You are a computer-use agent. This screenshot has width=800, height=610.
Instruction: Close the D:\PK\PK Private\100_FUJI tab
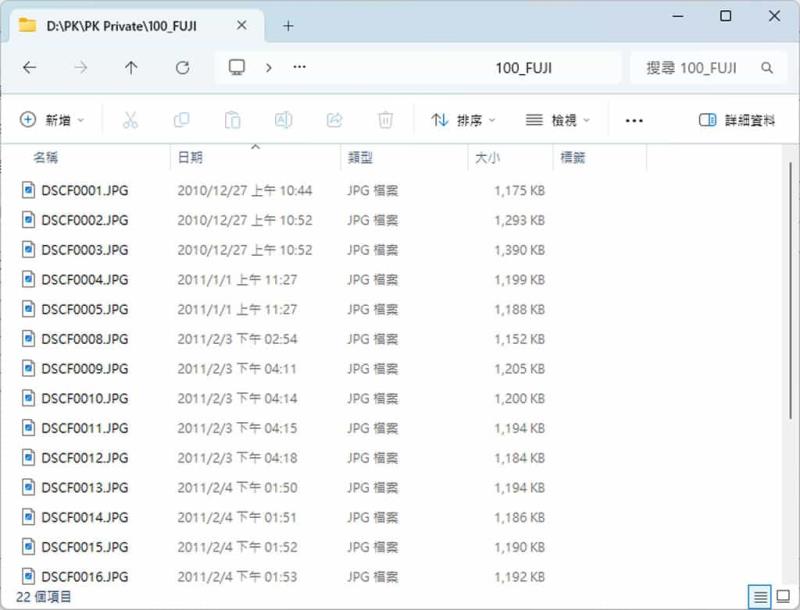242,25
